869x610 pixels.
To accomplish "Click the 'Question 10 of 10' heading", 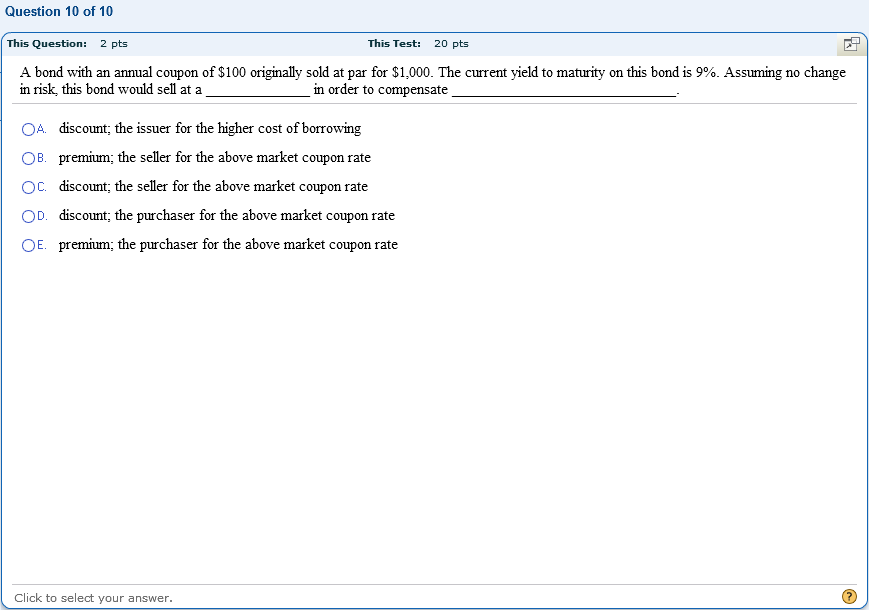I will [59, 12].
